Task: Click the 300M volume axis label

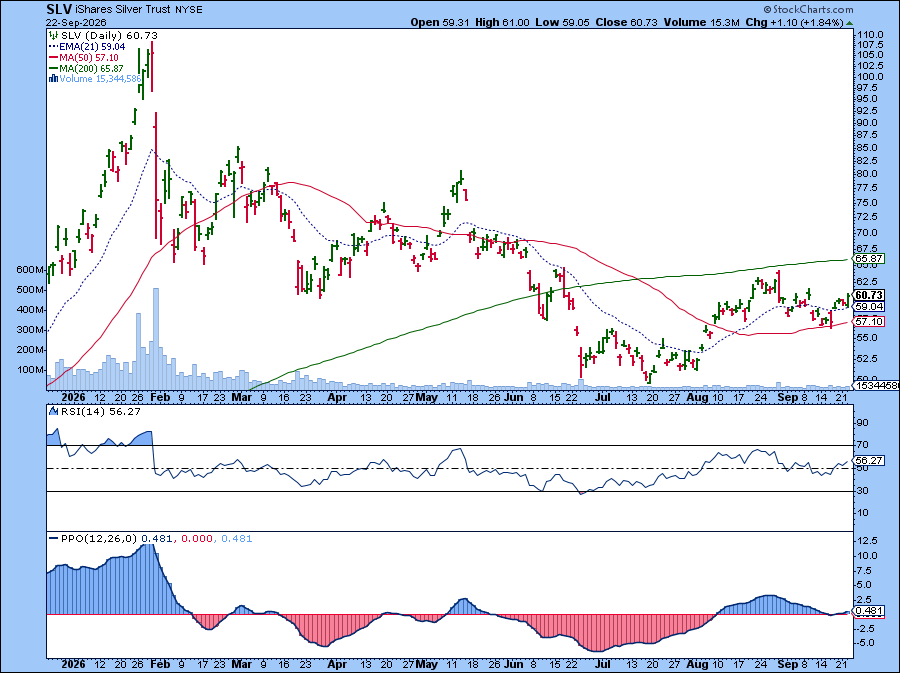Action: point(32,330)
